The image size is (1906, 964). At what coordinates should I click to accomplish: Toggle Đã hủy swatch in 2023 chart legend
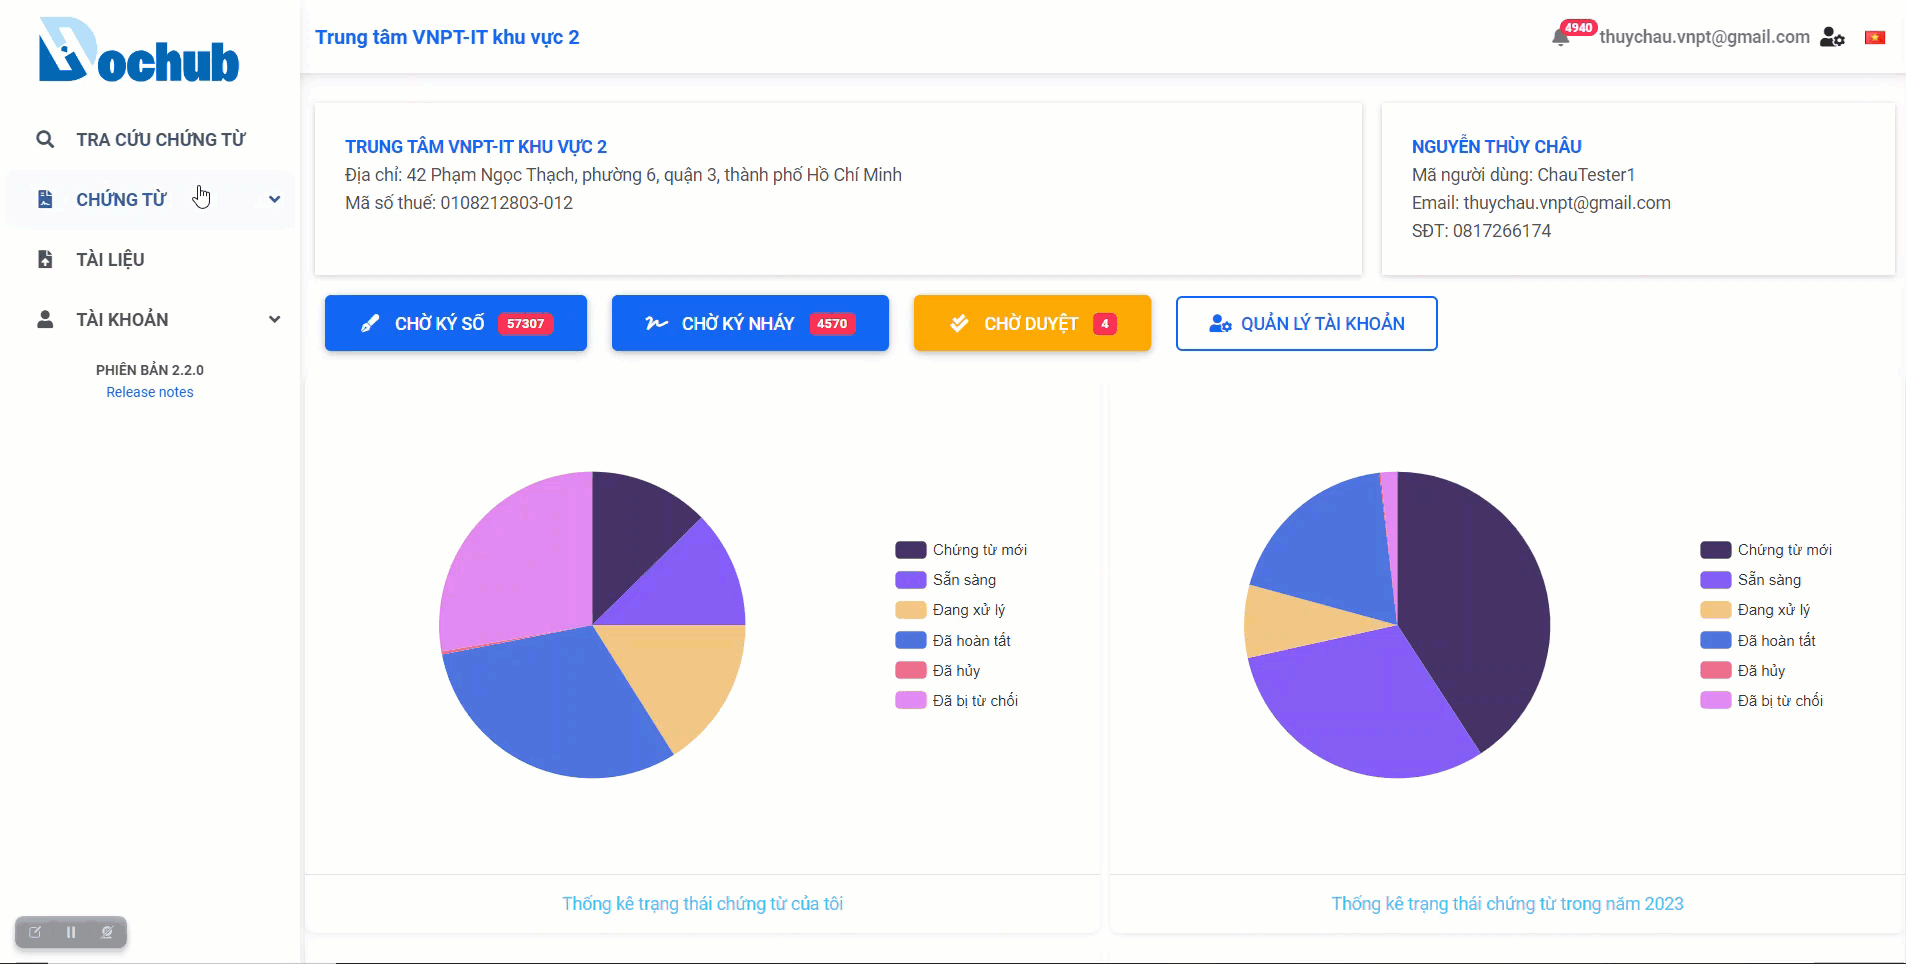click(1716, 670)
